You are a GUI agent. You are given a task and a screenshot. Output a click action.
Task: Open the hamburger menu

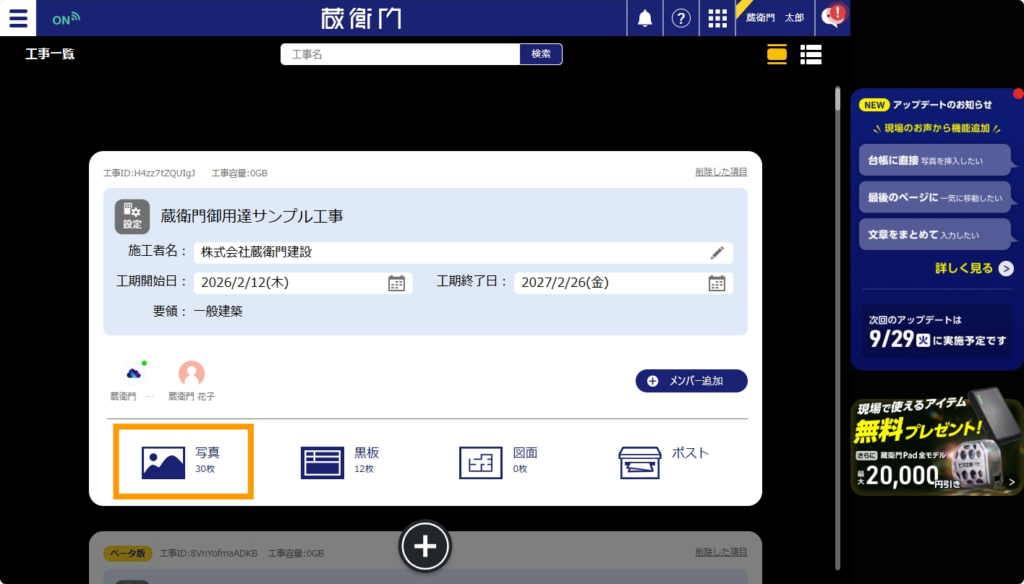tap(18, 18)
